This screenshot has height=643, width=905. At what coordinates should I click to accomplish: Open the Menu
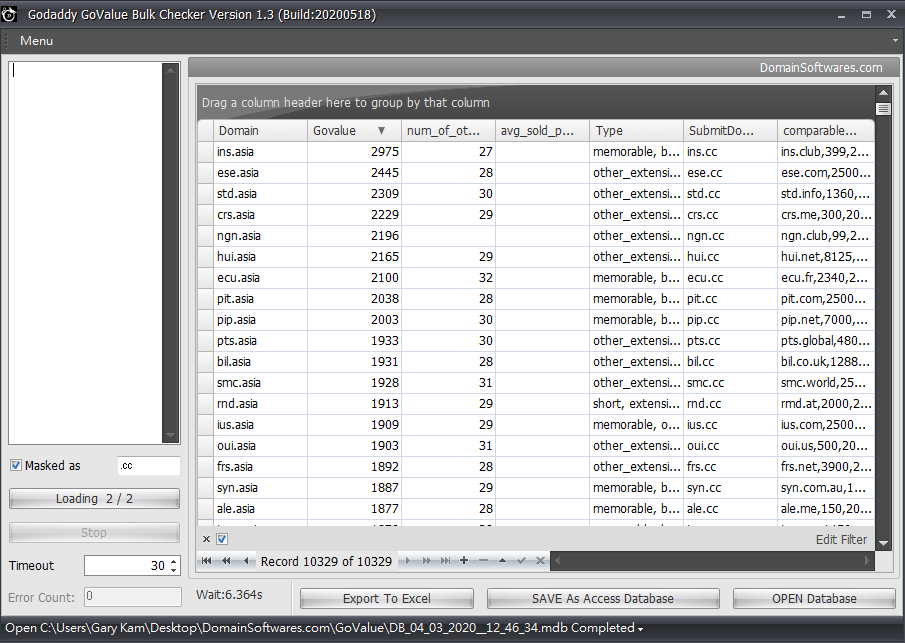pyautogui.click(x=36, y=41)
